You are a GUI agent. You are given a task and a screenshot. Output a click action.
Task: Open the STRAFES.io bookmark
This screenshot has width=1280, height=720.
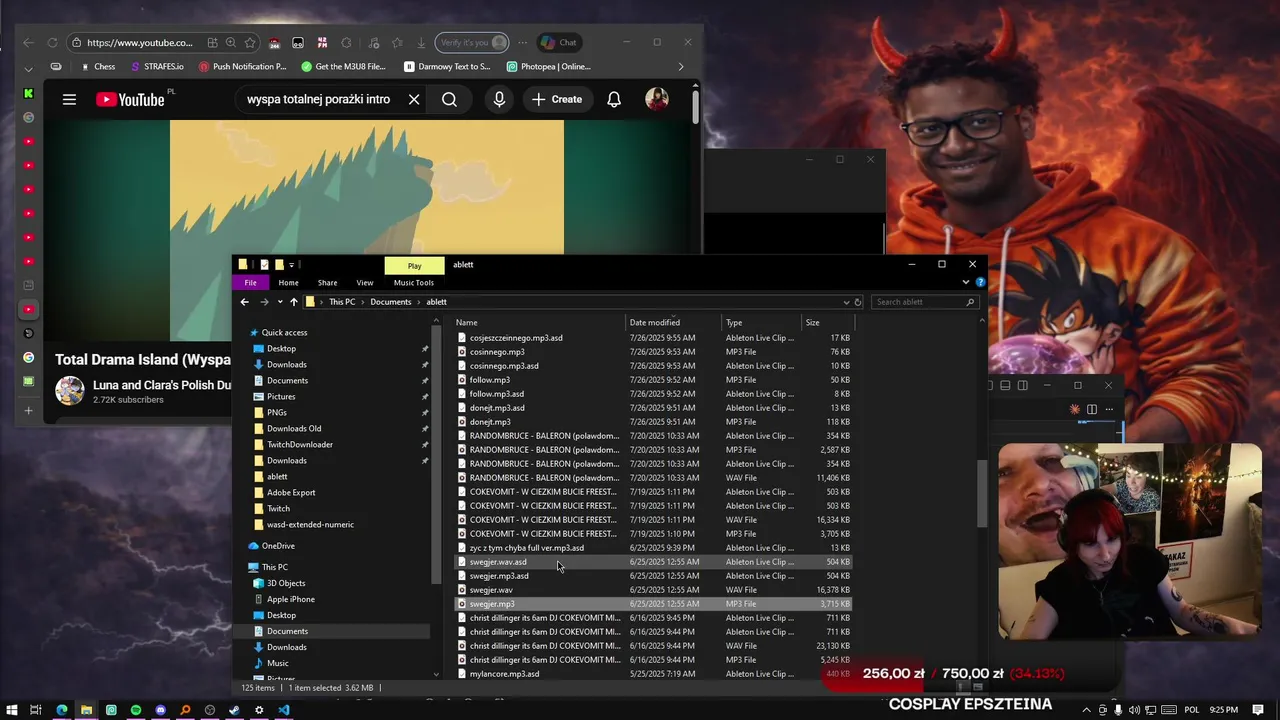(x=157, y=67)
